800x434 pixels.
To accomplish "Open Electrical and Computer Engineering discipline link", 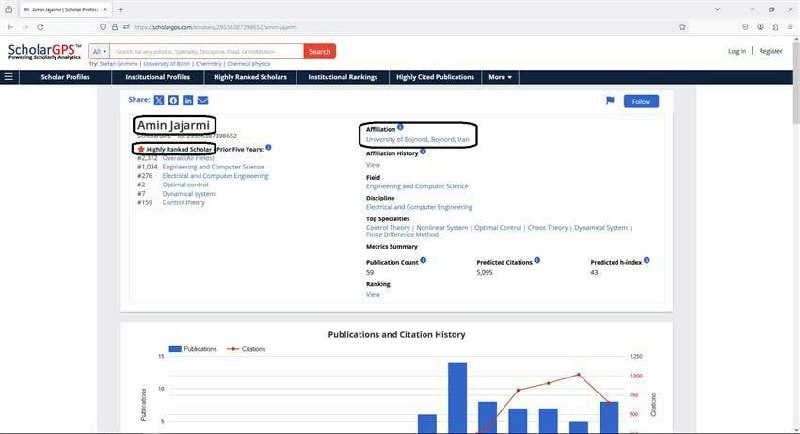I will pos(419,207).
